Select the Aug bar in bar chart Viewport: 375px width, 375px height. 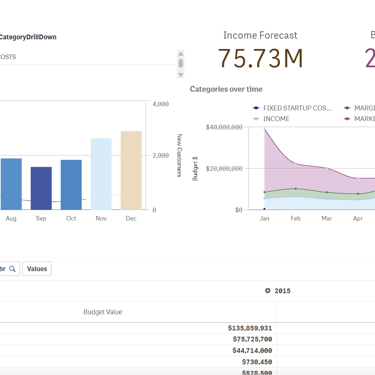[11, 184]
